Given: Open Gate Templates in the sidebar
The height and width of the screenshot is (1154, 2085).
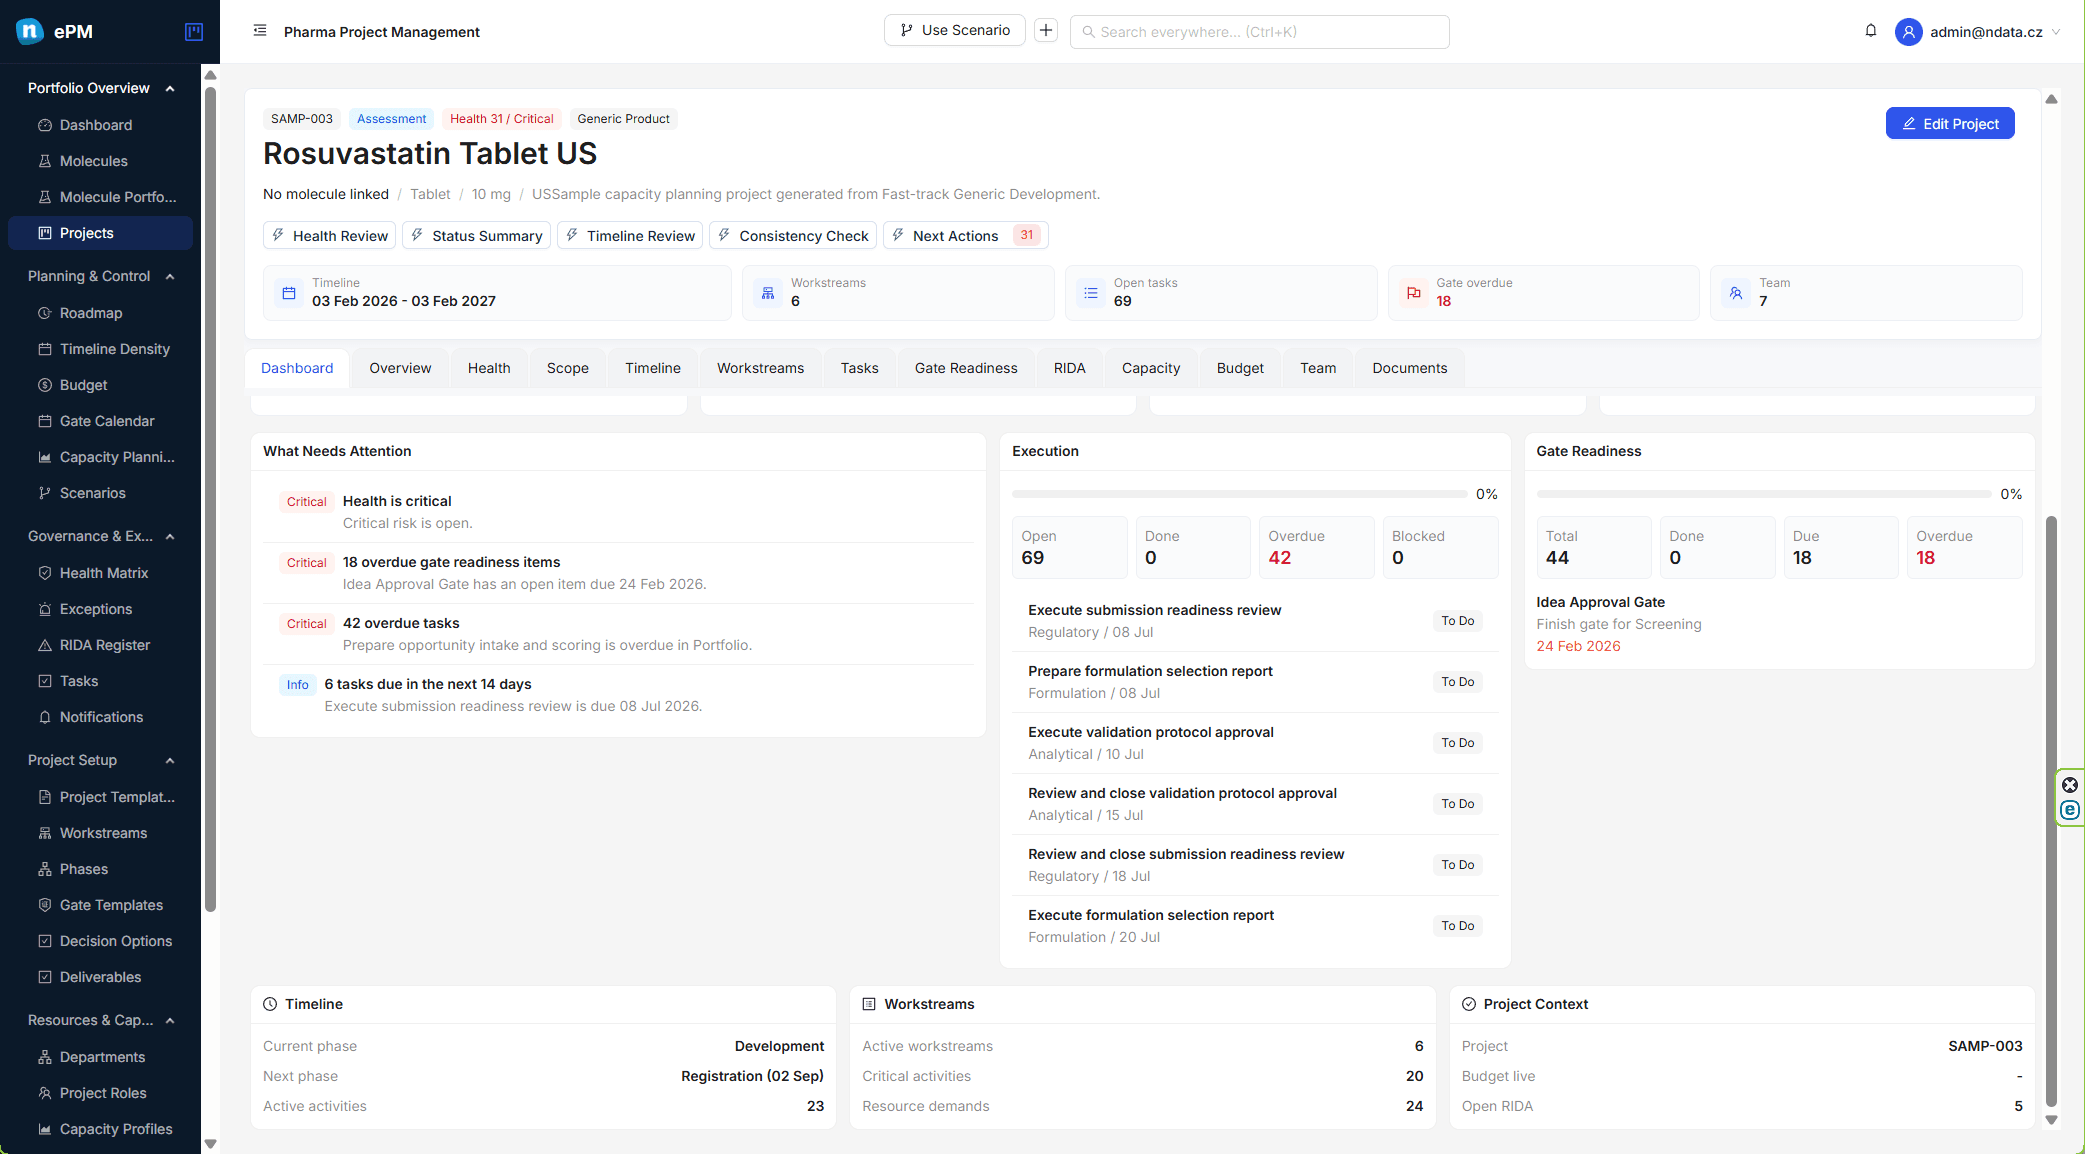Looking at the screenshot, I should 100,905.
